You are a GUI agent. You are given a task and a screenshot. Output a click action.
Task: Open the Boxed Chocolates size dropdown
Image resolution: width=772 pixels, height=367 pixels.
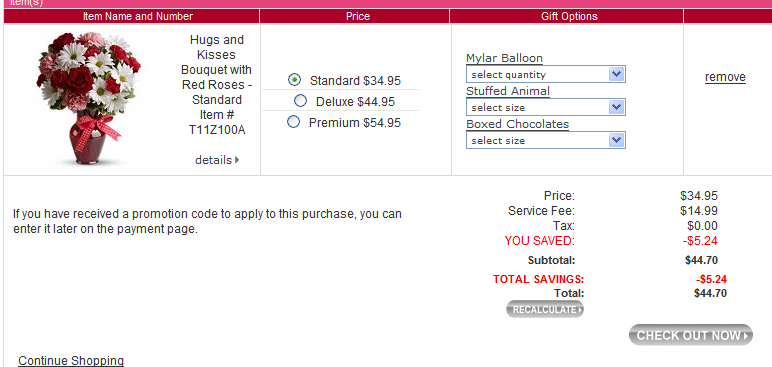click(546, 140)
